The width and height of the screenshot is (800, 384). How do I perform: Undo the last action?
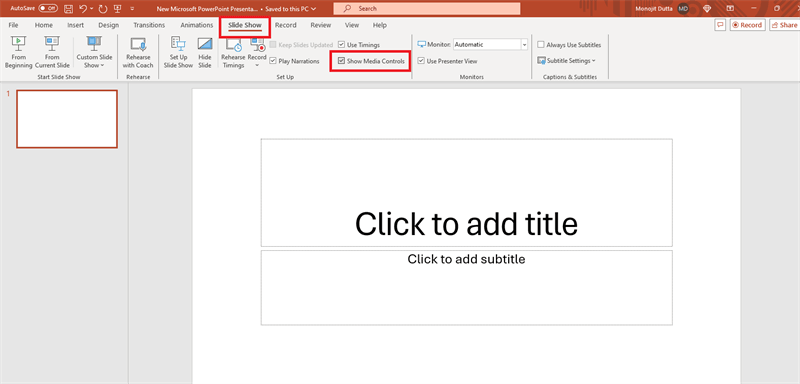tap(83, 9)
